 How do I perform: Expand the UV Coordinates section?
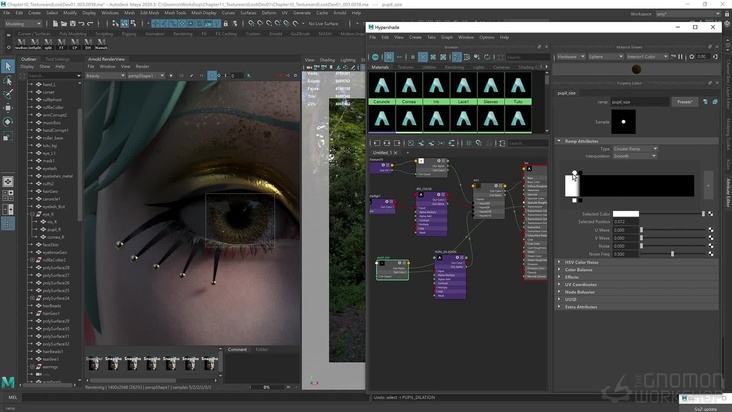pos(580,284)
